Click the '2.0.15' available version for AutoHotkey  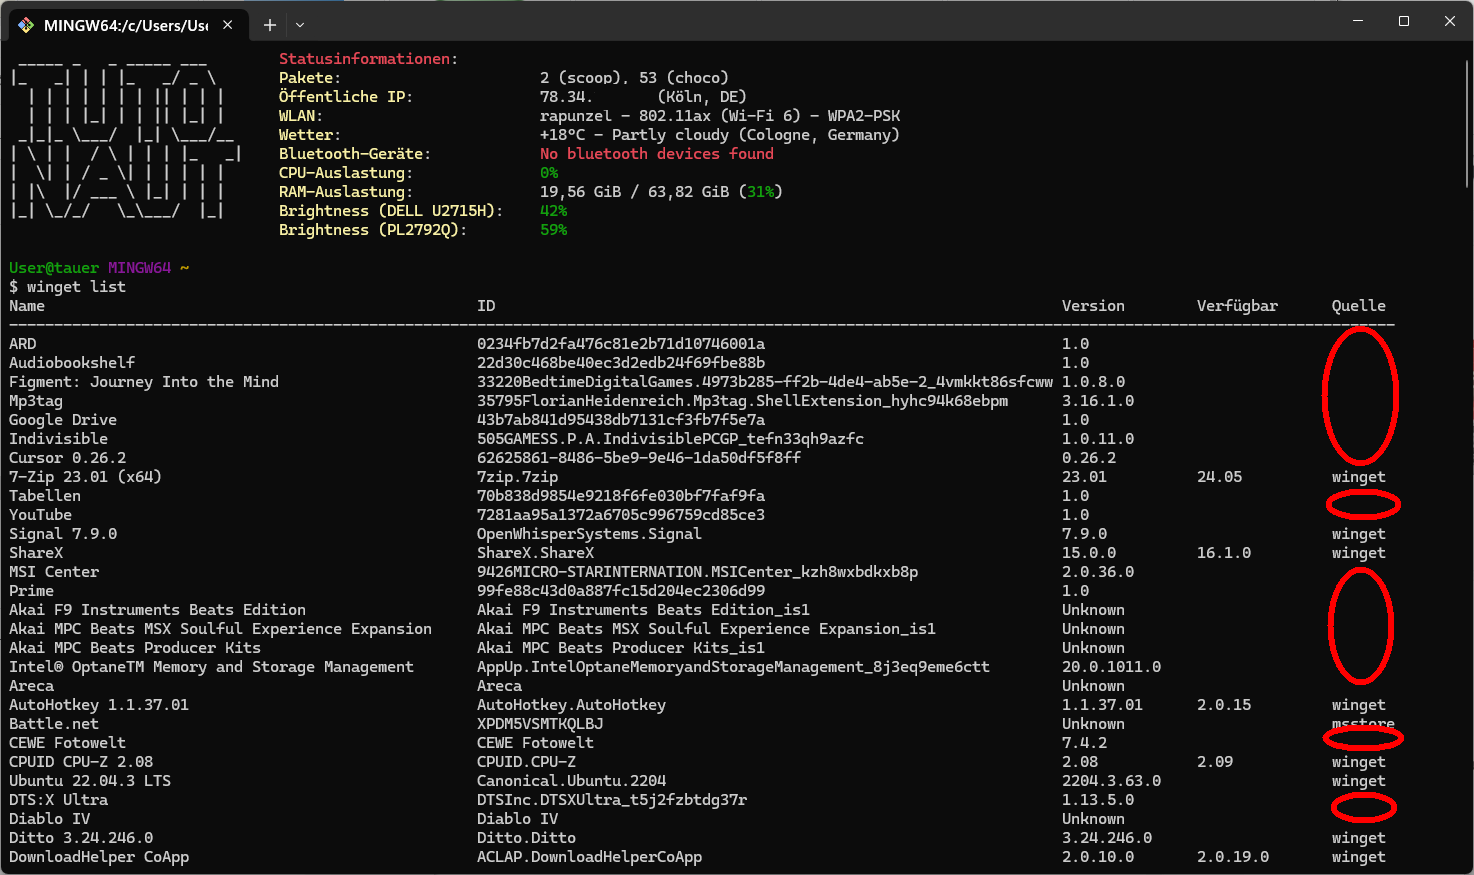1224,705
